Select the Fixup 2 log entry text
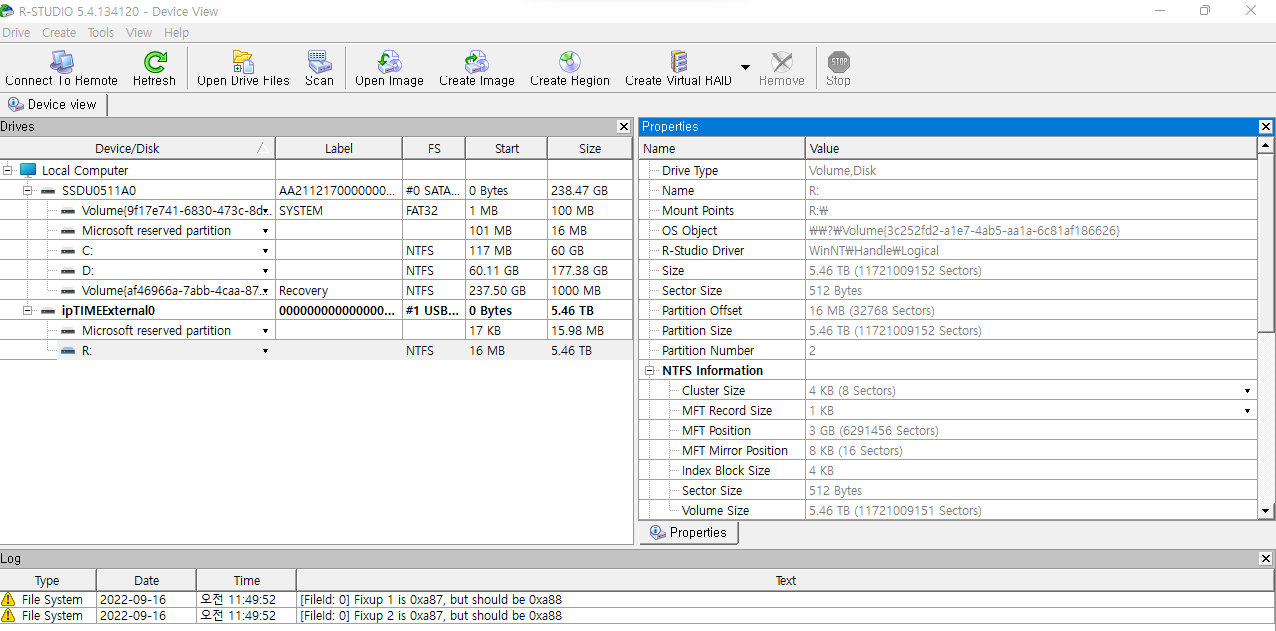This screenshot has width=1276, height=631. [x=431, y=616]
